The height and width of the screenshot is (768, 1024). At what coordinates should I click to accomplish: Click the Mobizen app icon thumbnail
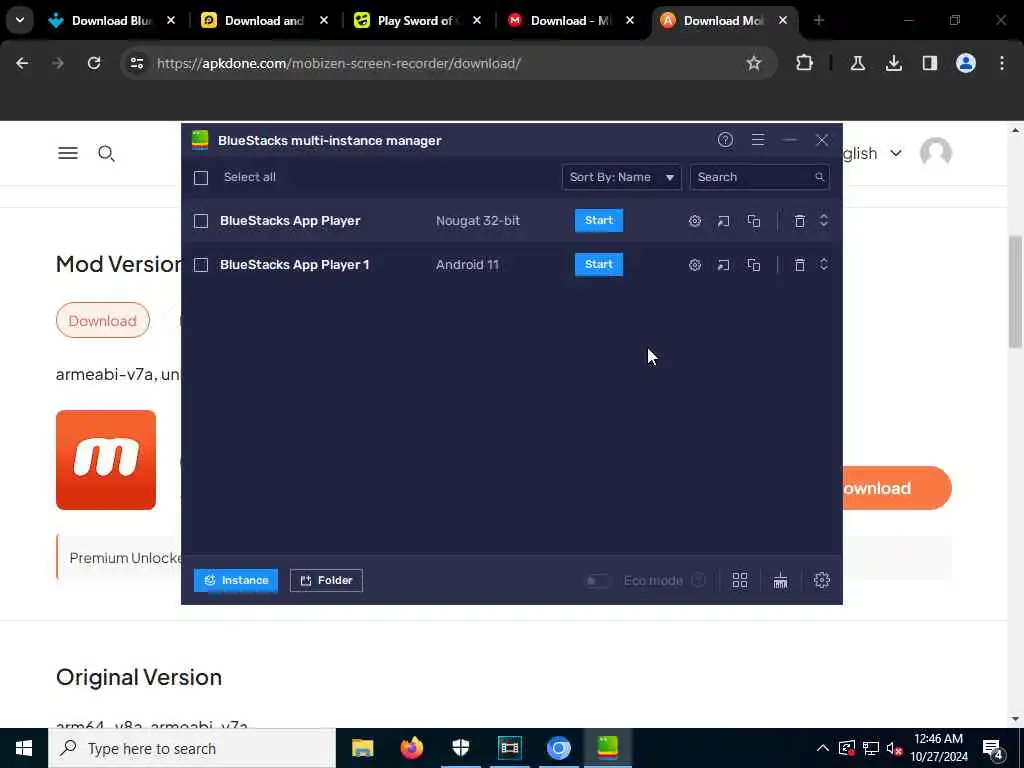coord(106,460)
